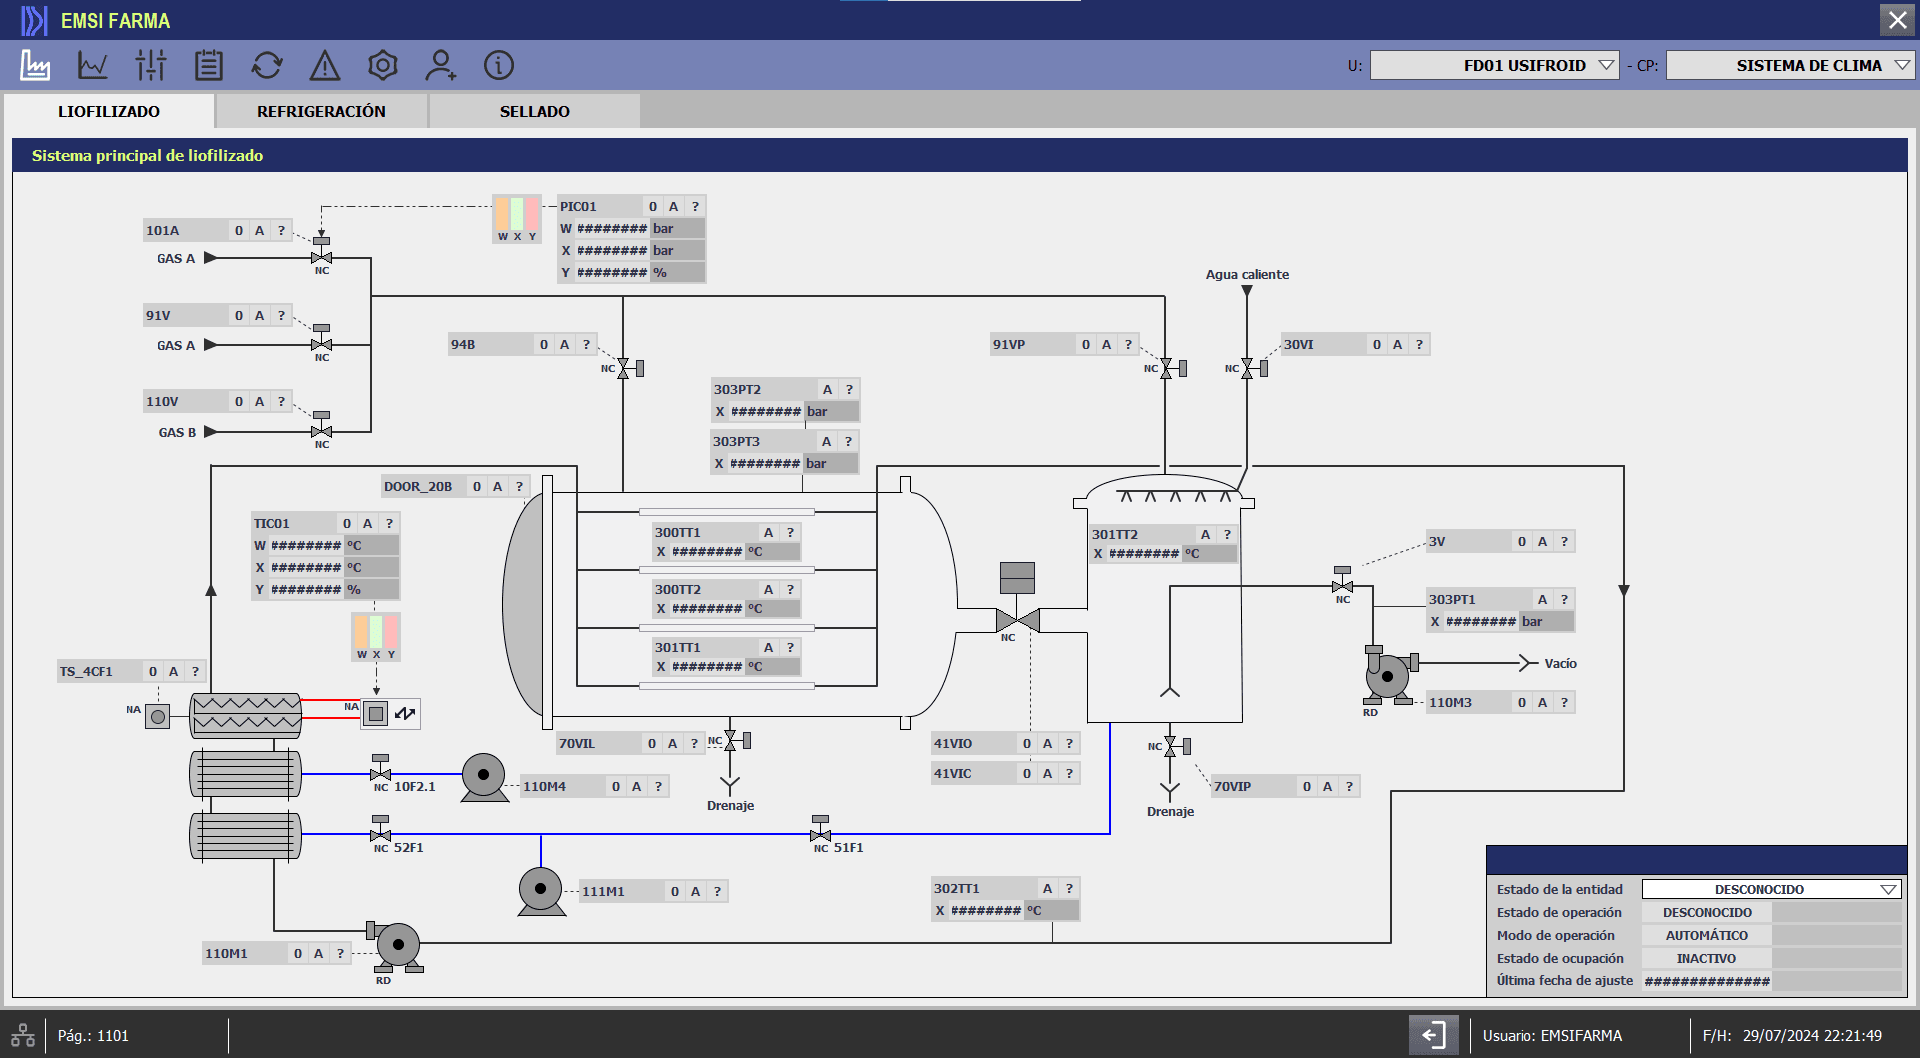Viewport: 1920px width, 1058px height.
Task: Click the PIC01 WXY bar indicator
Action: click(517, 219)
